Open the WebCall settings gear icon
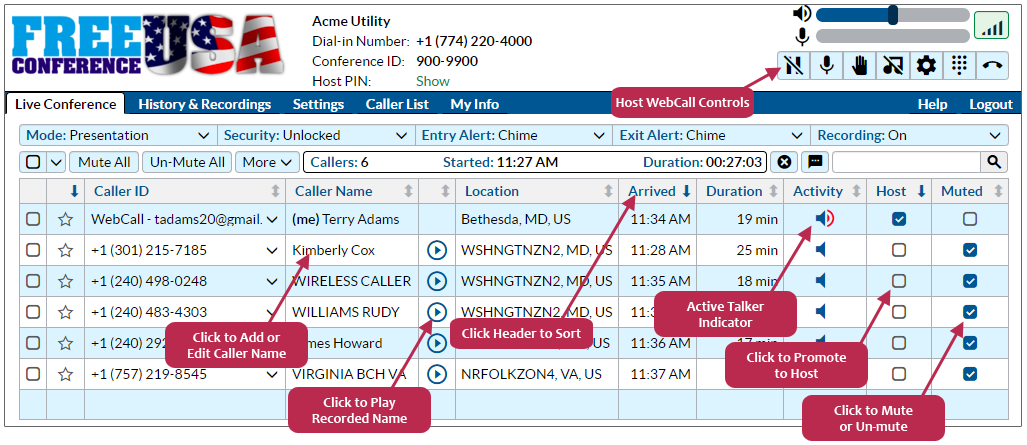The width and height of the screenshot is (1027, 445). [x=926, y=66]
